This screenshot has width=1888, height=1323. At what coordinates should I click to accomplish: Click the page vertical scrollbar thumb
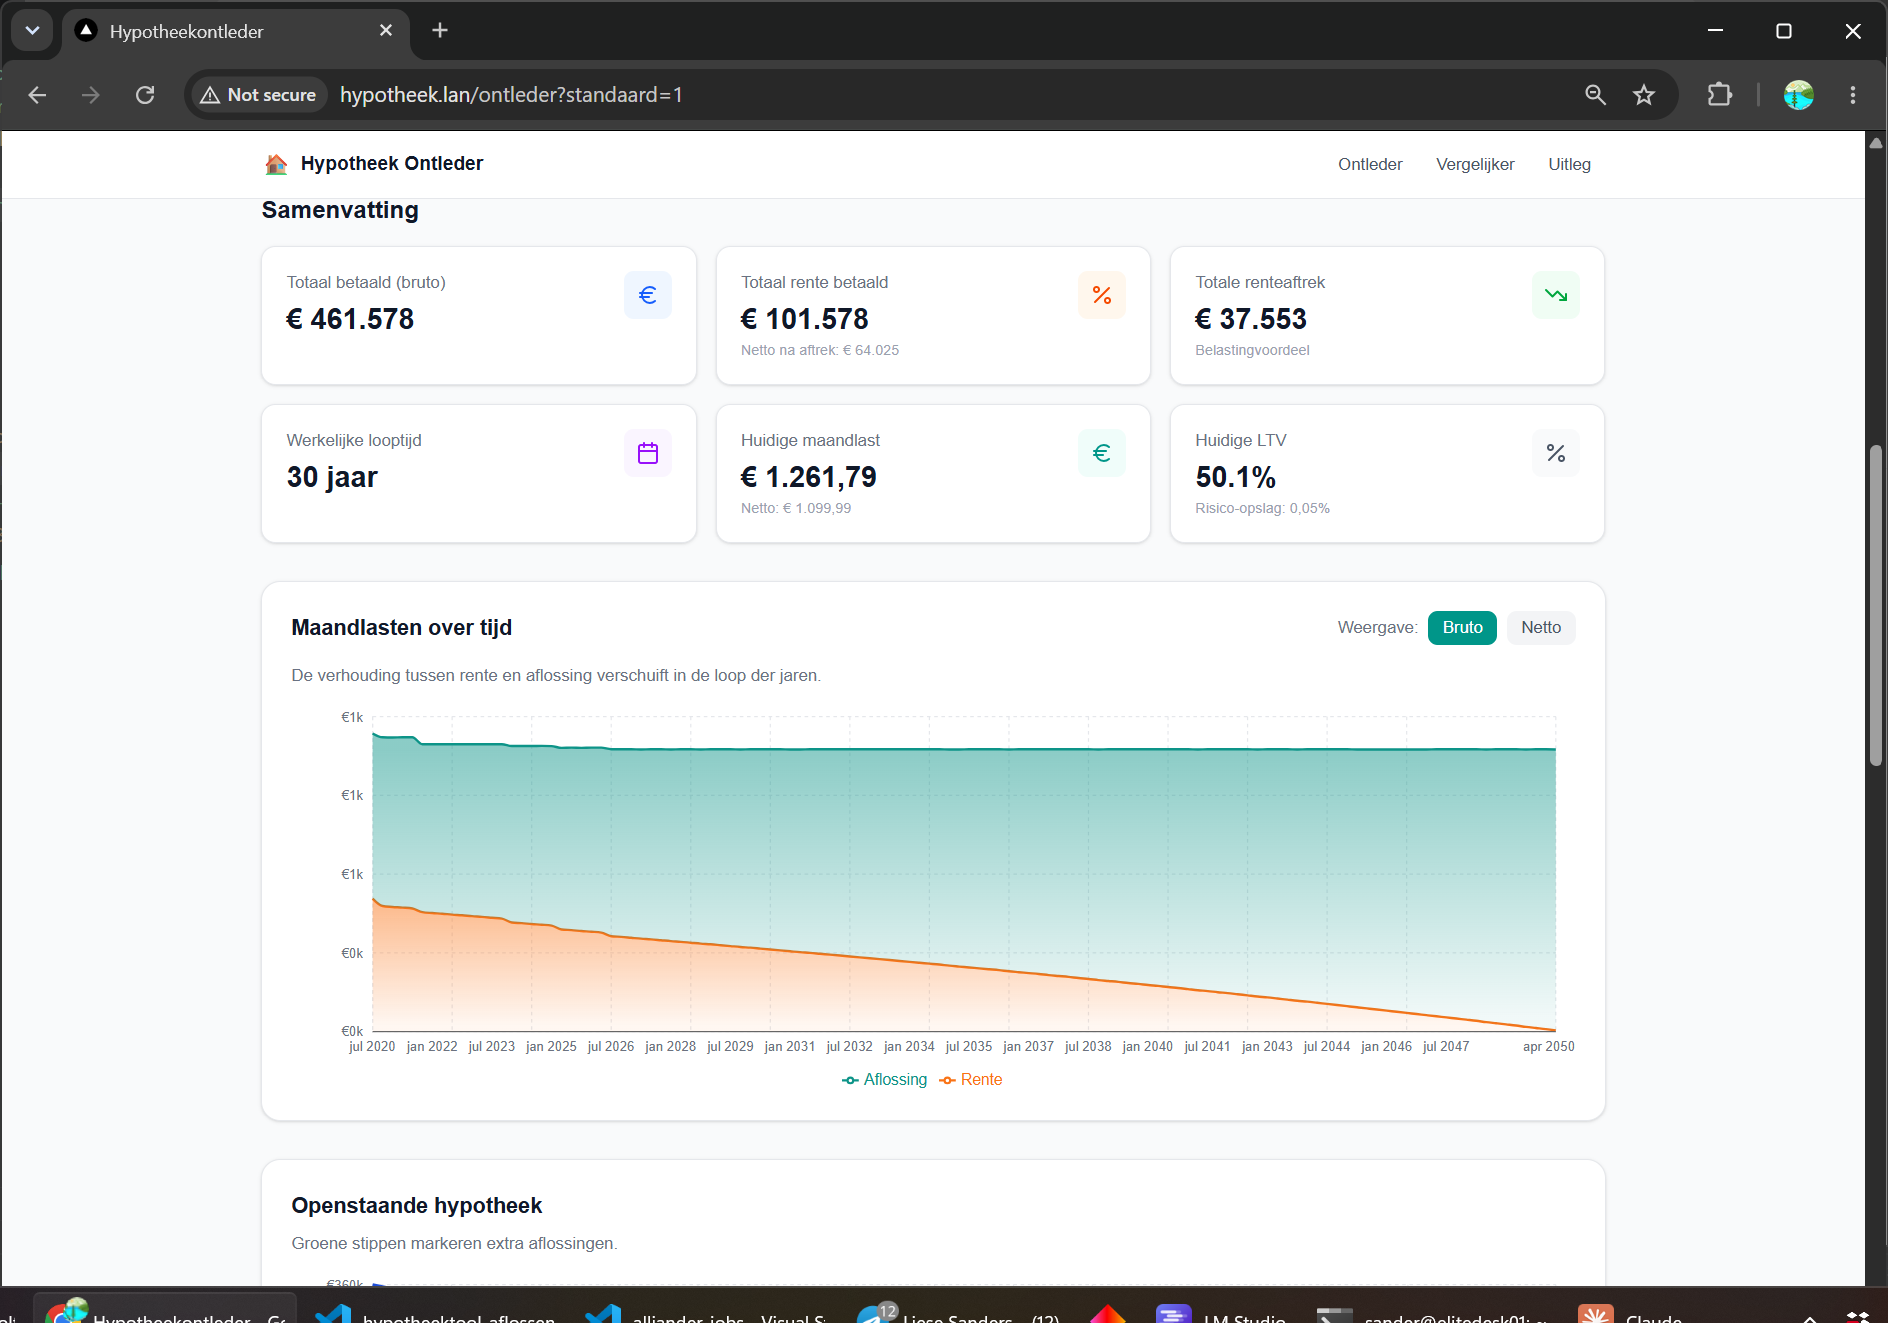click(1876, 606)
